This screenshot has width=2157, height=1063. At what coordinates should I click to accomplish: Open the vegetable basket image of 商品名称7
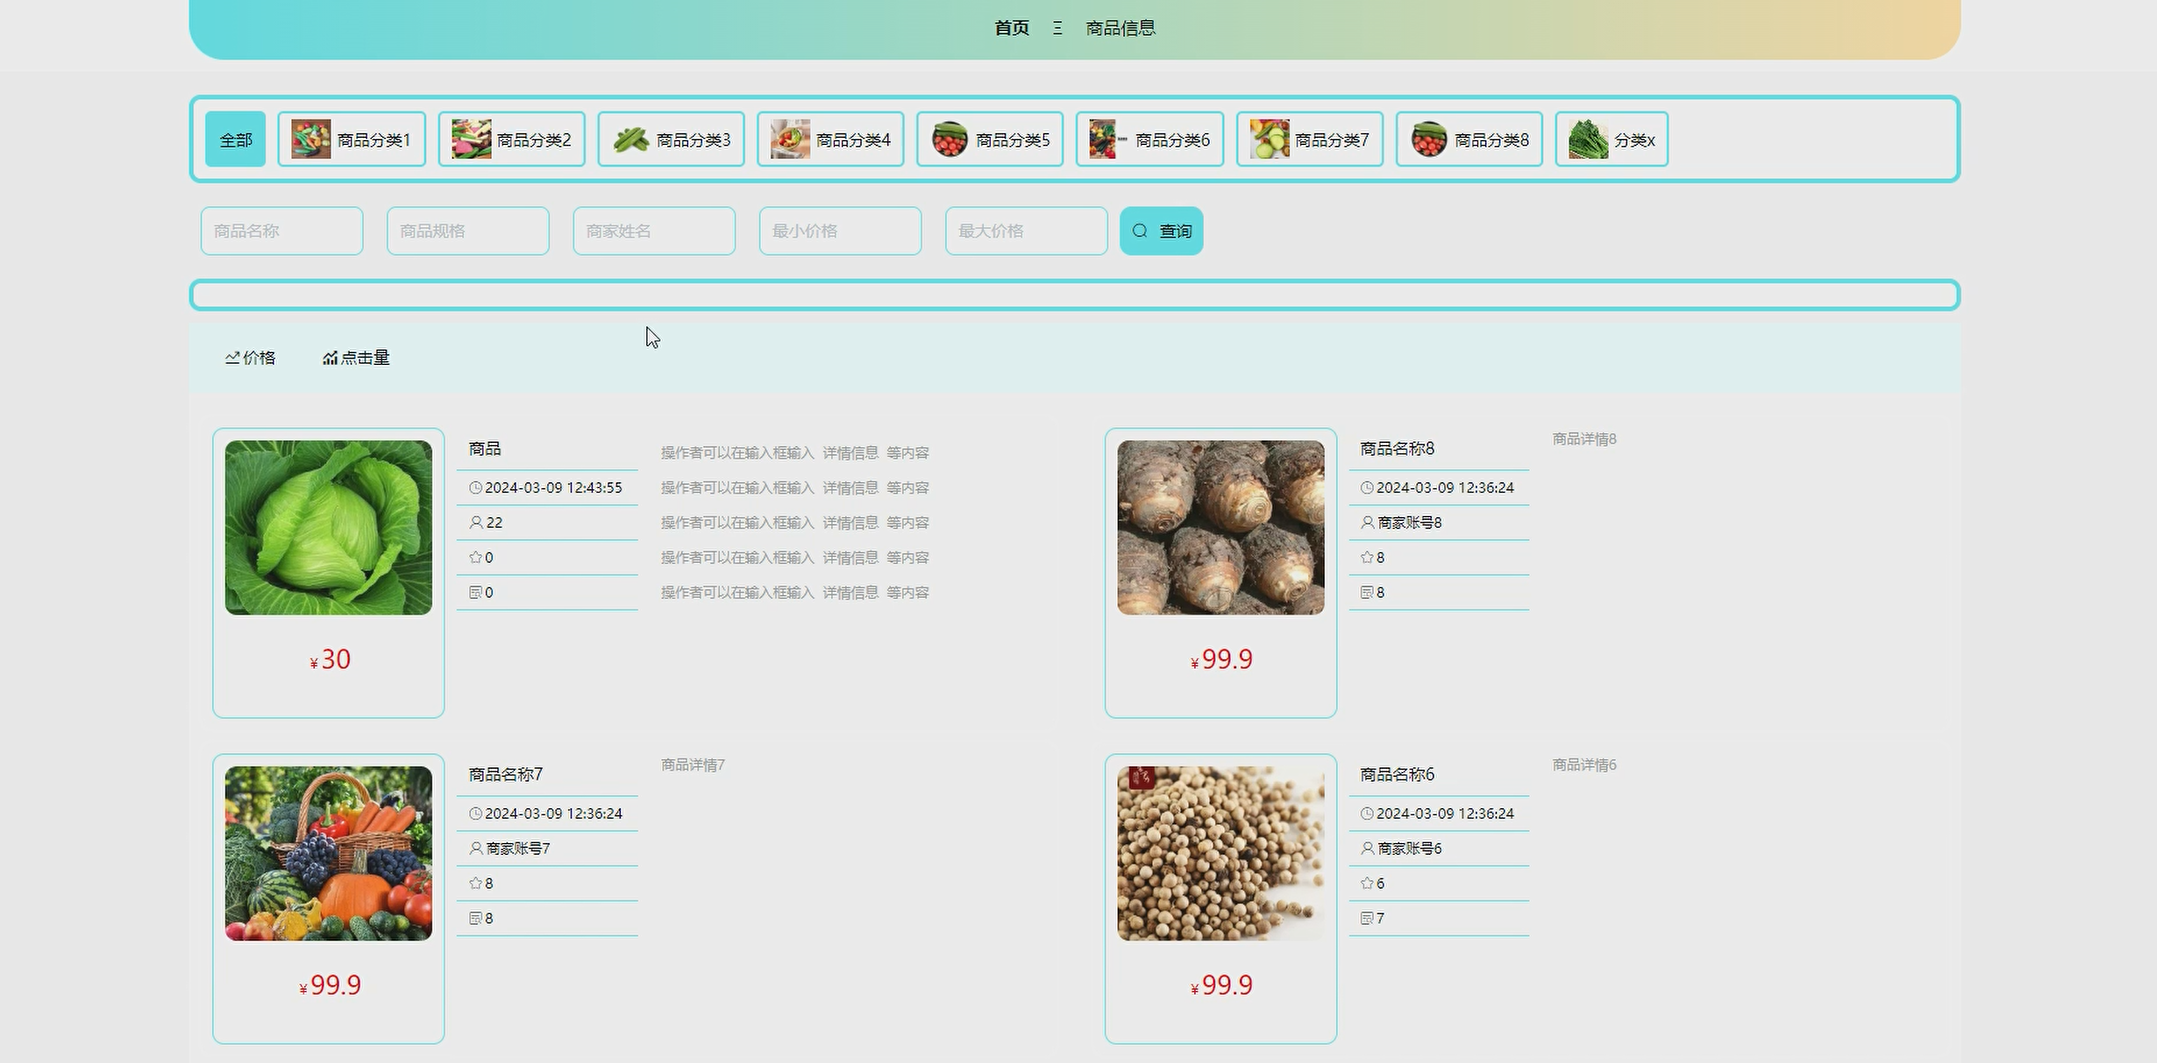[328, 853]
